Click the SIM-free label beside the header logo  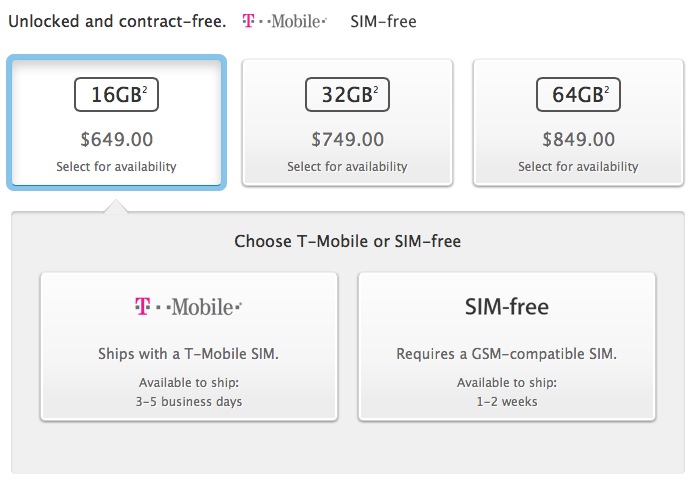coord(383,21)
